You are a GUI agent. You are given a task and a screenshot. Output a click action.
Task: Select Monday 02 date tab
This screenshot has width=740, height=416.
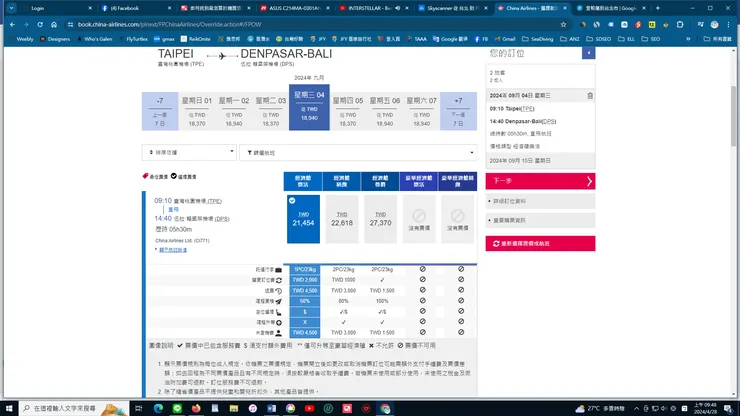point(234,111)
